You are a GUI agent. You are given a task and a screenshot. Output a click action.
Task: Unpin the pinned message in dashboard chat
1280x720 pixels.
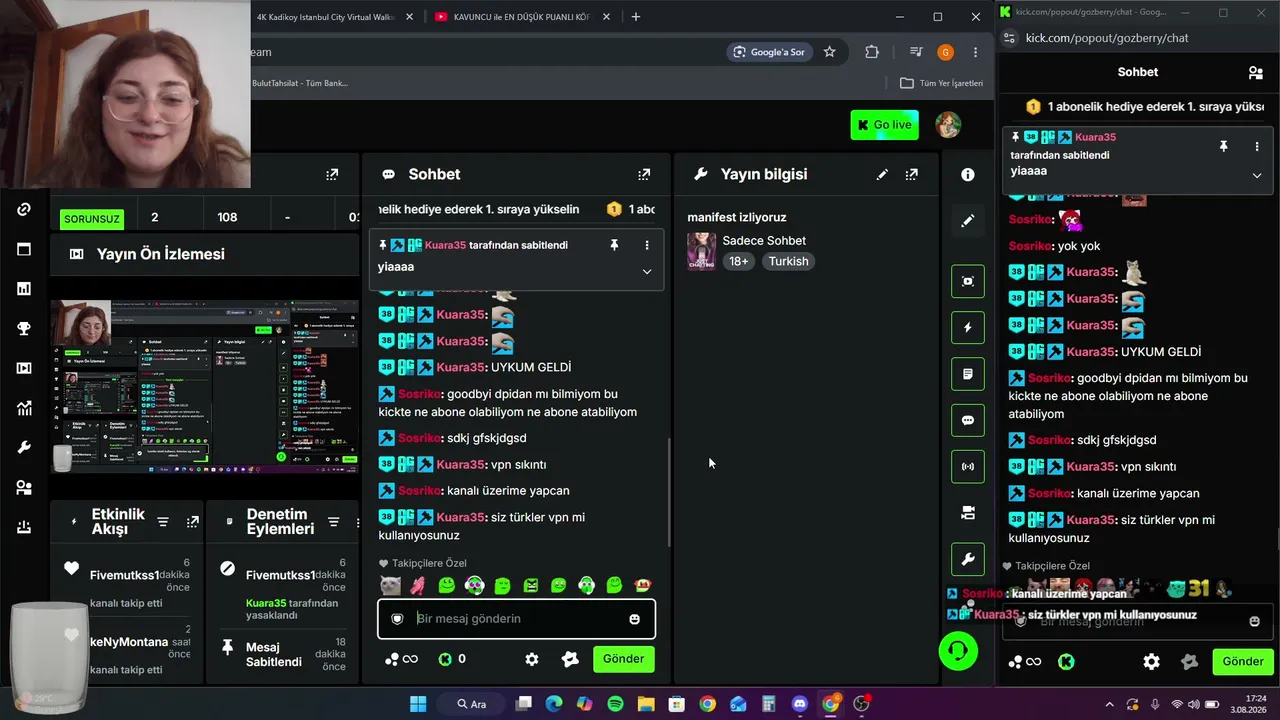(x=614, y=245)
